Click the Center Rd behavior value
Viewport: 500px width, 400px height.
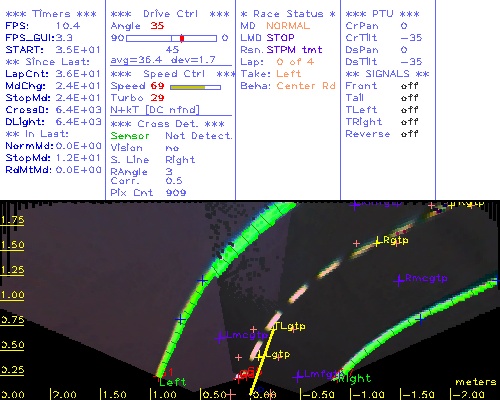(x=306, y=86)
